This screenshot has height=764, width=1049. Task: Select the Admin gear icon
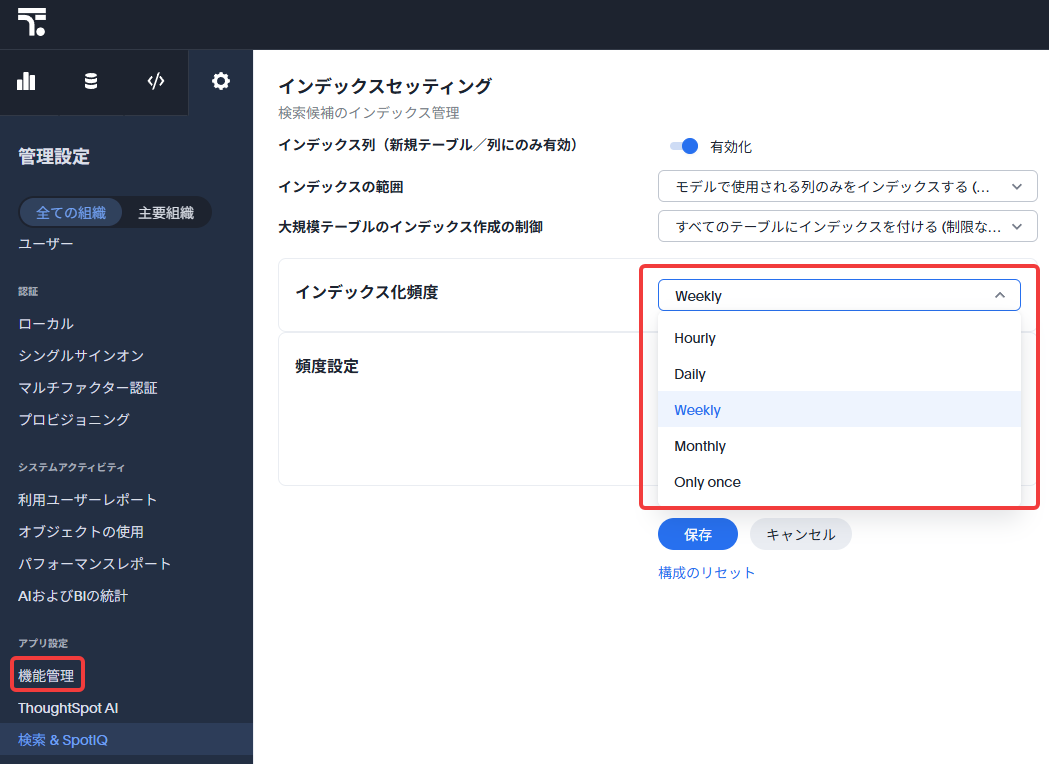(x=221, y=81)
